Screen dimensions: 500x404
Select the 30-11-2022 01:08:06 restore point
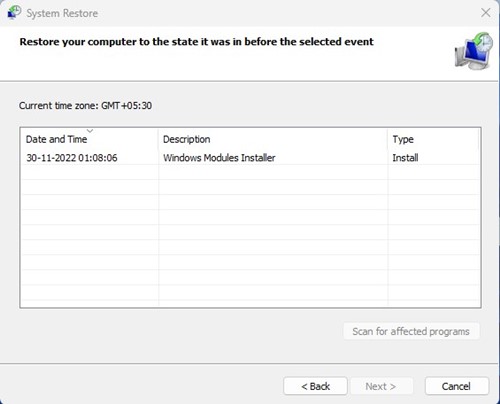click(250, 157)
